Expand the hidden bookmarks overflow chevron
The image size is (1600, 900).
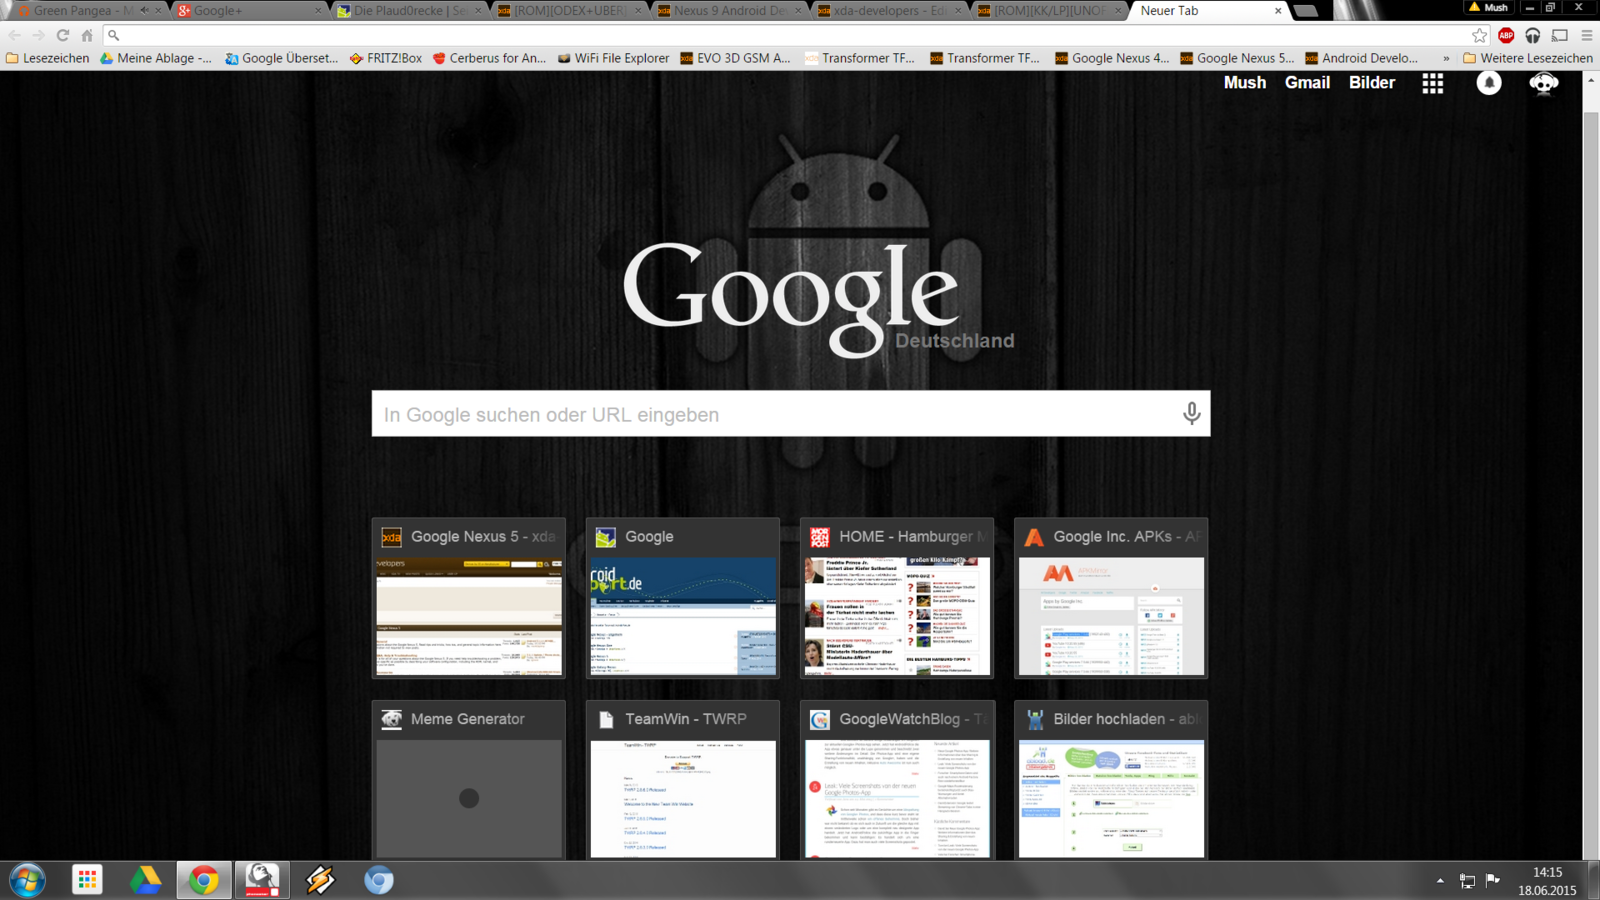(1446, 58)
